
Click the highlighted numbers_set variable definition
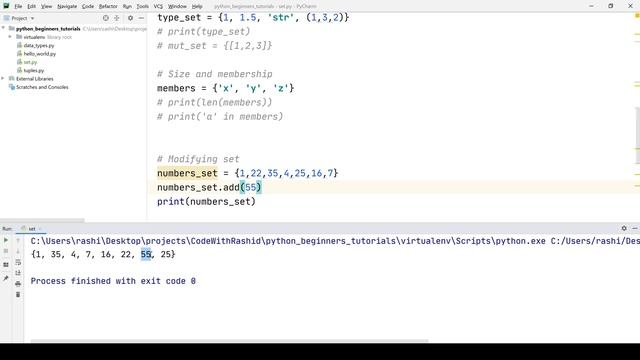tap(187, 173)
